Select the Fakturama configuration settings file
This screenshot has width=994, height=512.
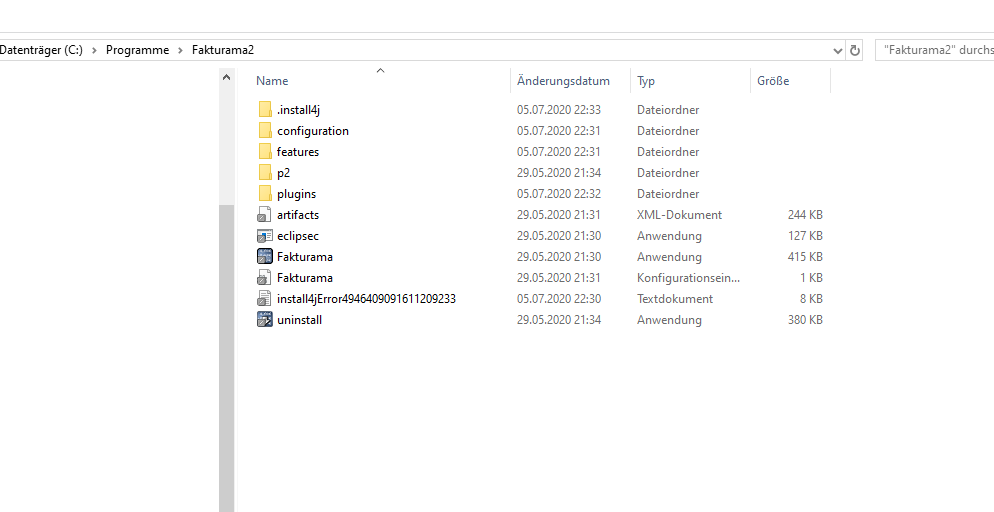[x=304, y=278]
